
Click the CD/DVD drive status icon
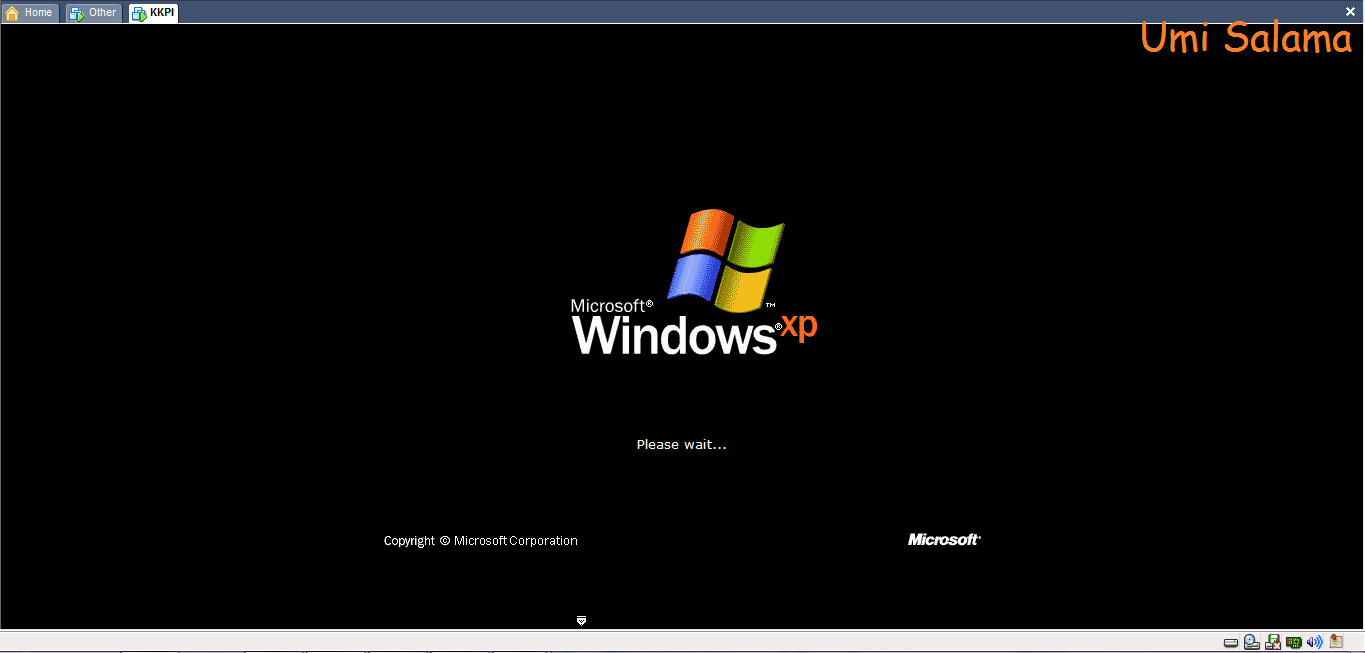pyautogui.click(x=1252, y=642)
